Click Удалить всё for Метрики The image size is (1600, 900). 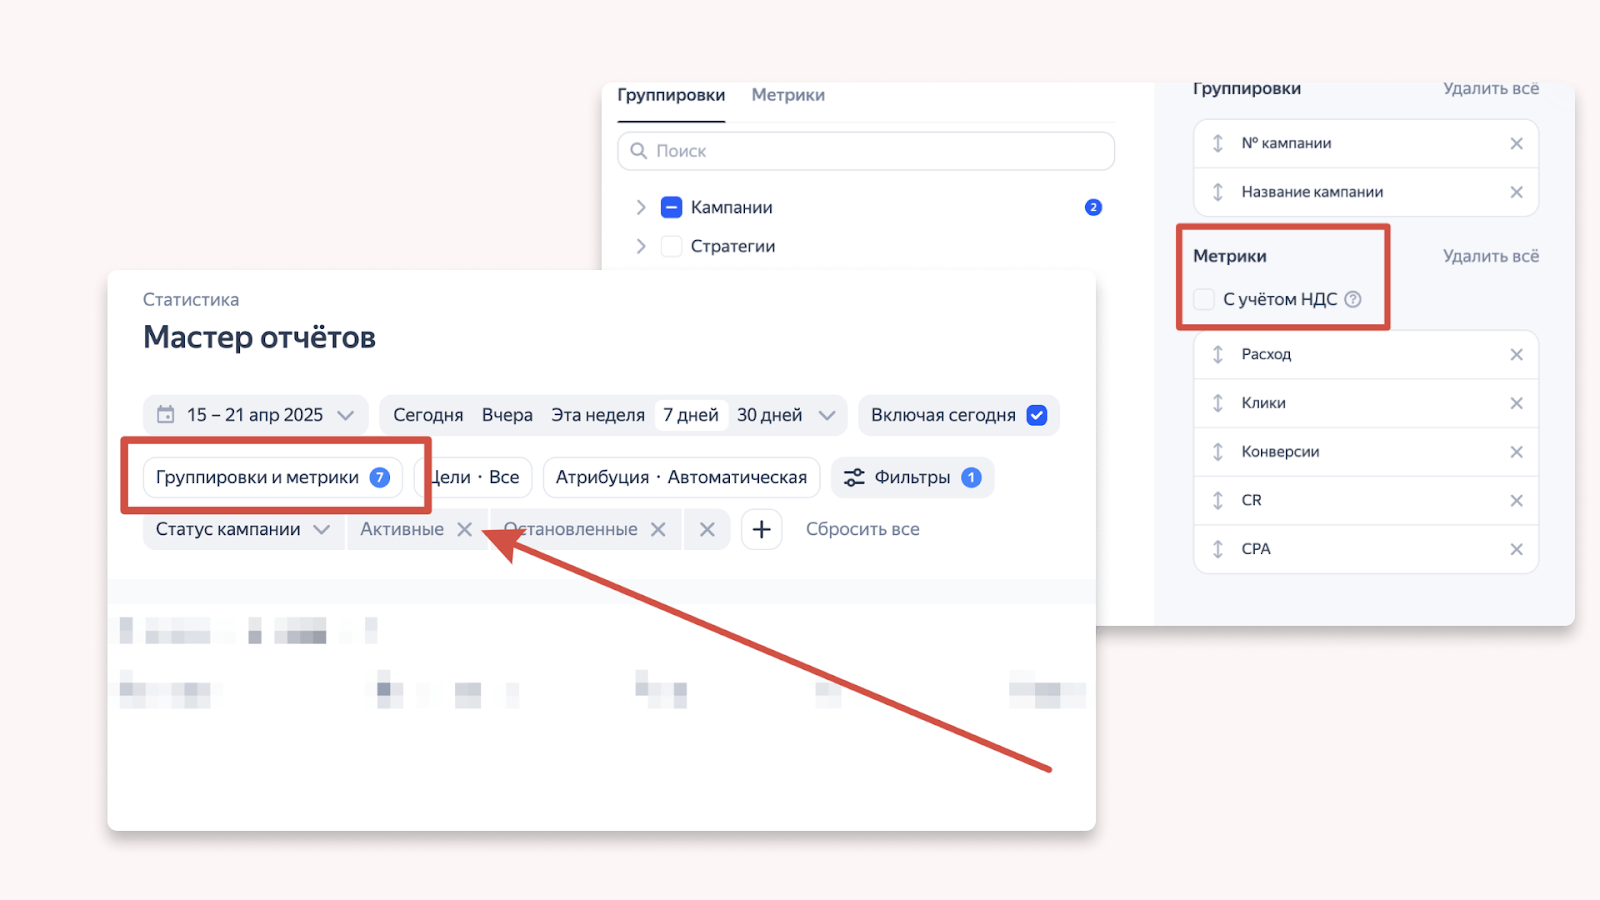1490,256
